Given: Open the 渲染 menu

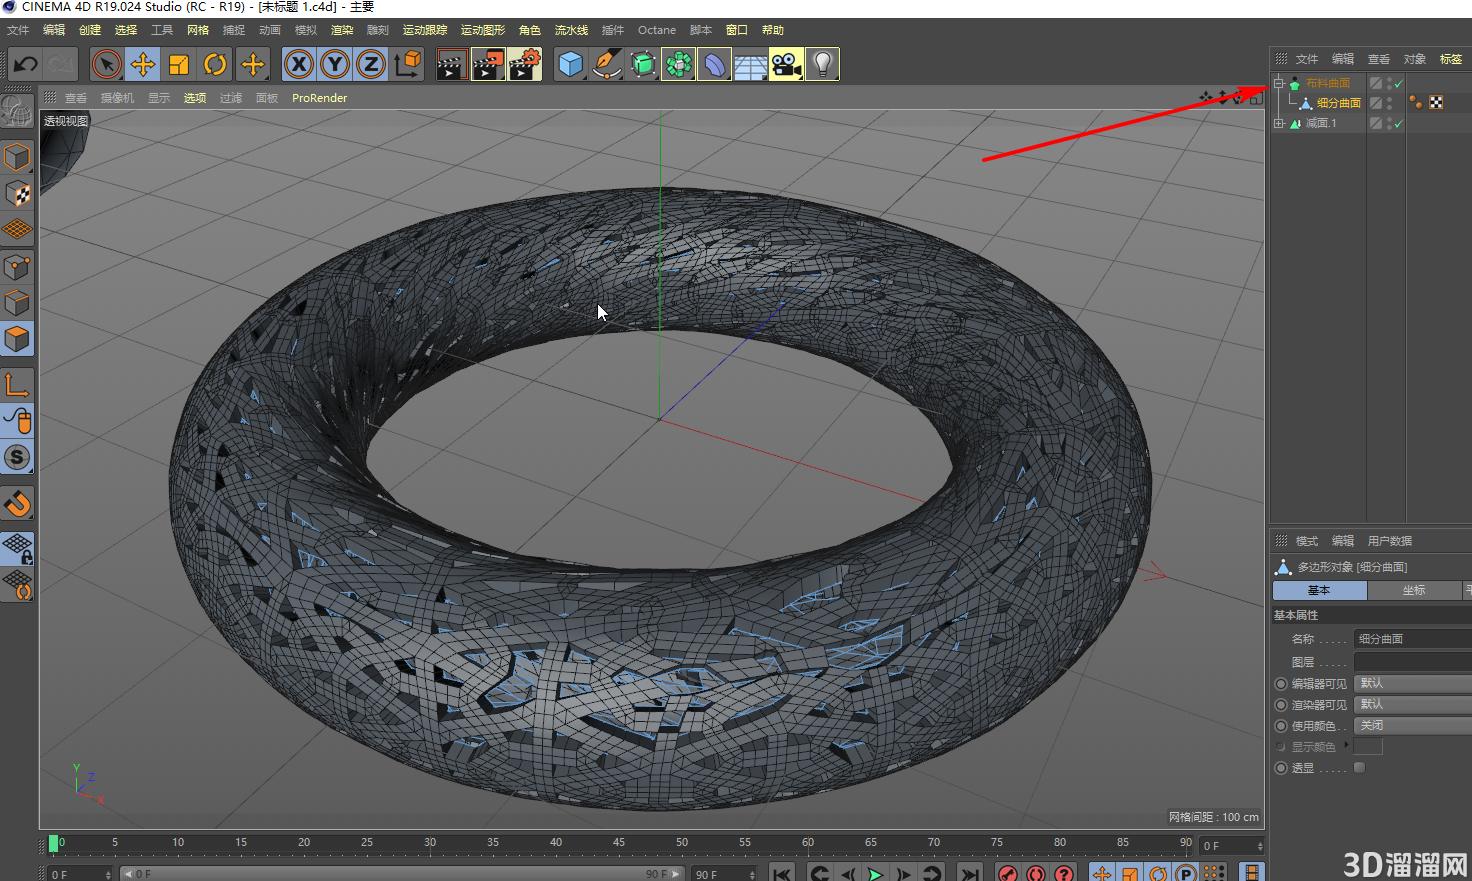Looking at the screenshot, I should (342, 30).
